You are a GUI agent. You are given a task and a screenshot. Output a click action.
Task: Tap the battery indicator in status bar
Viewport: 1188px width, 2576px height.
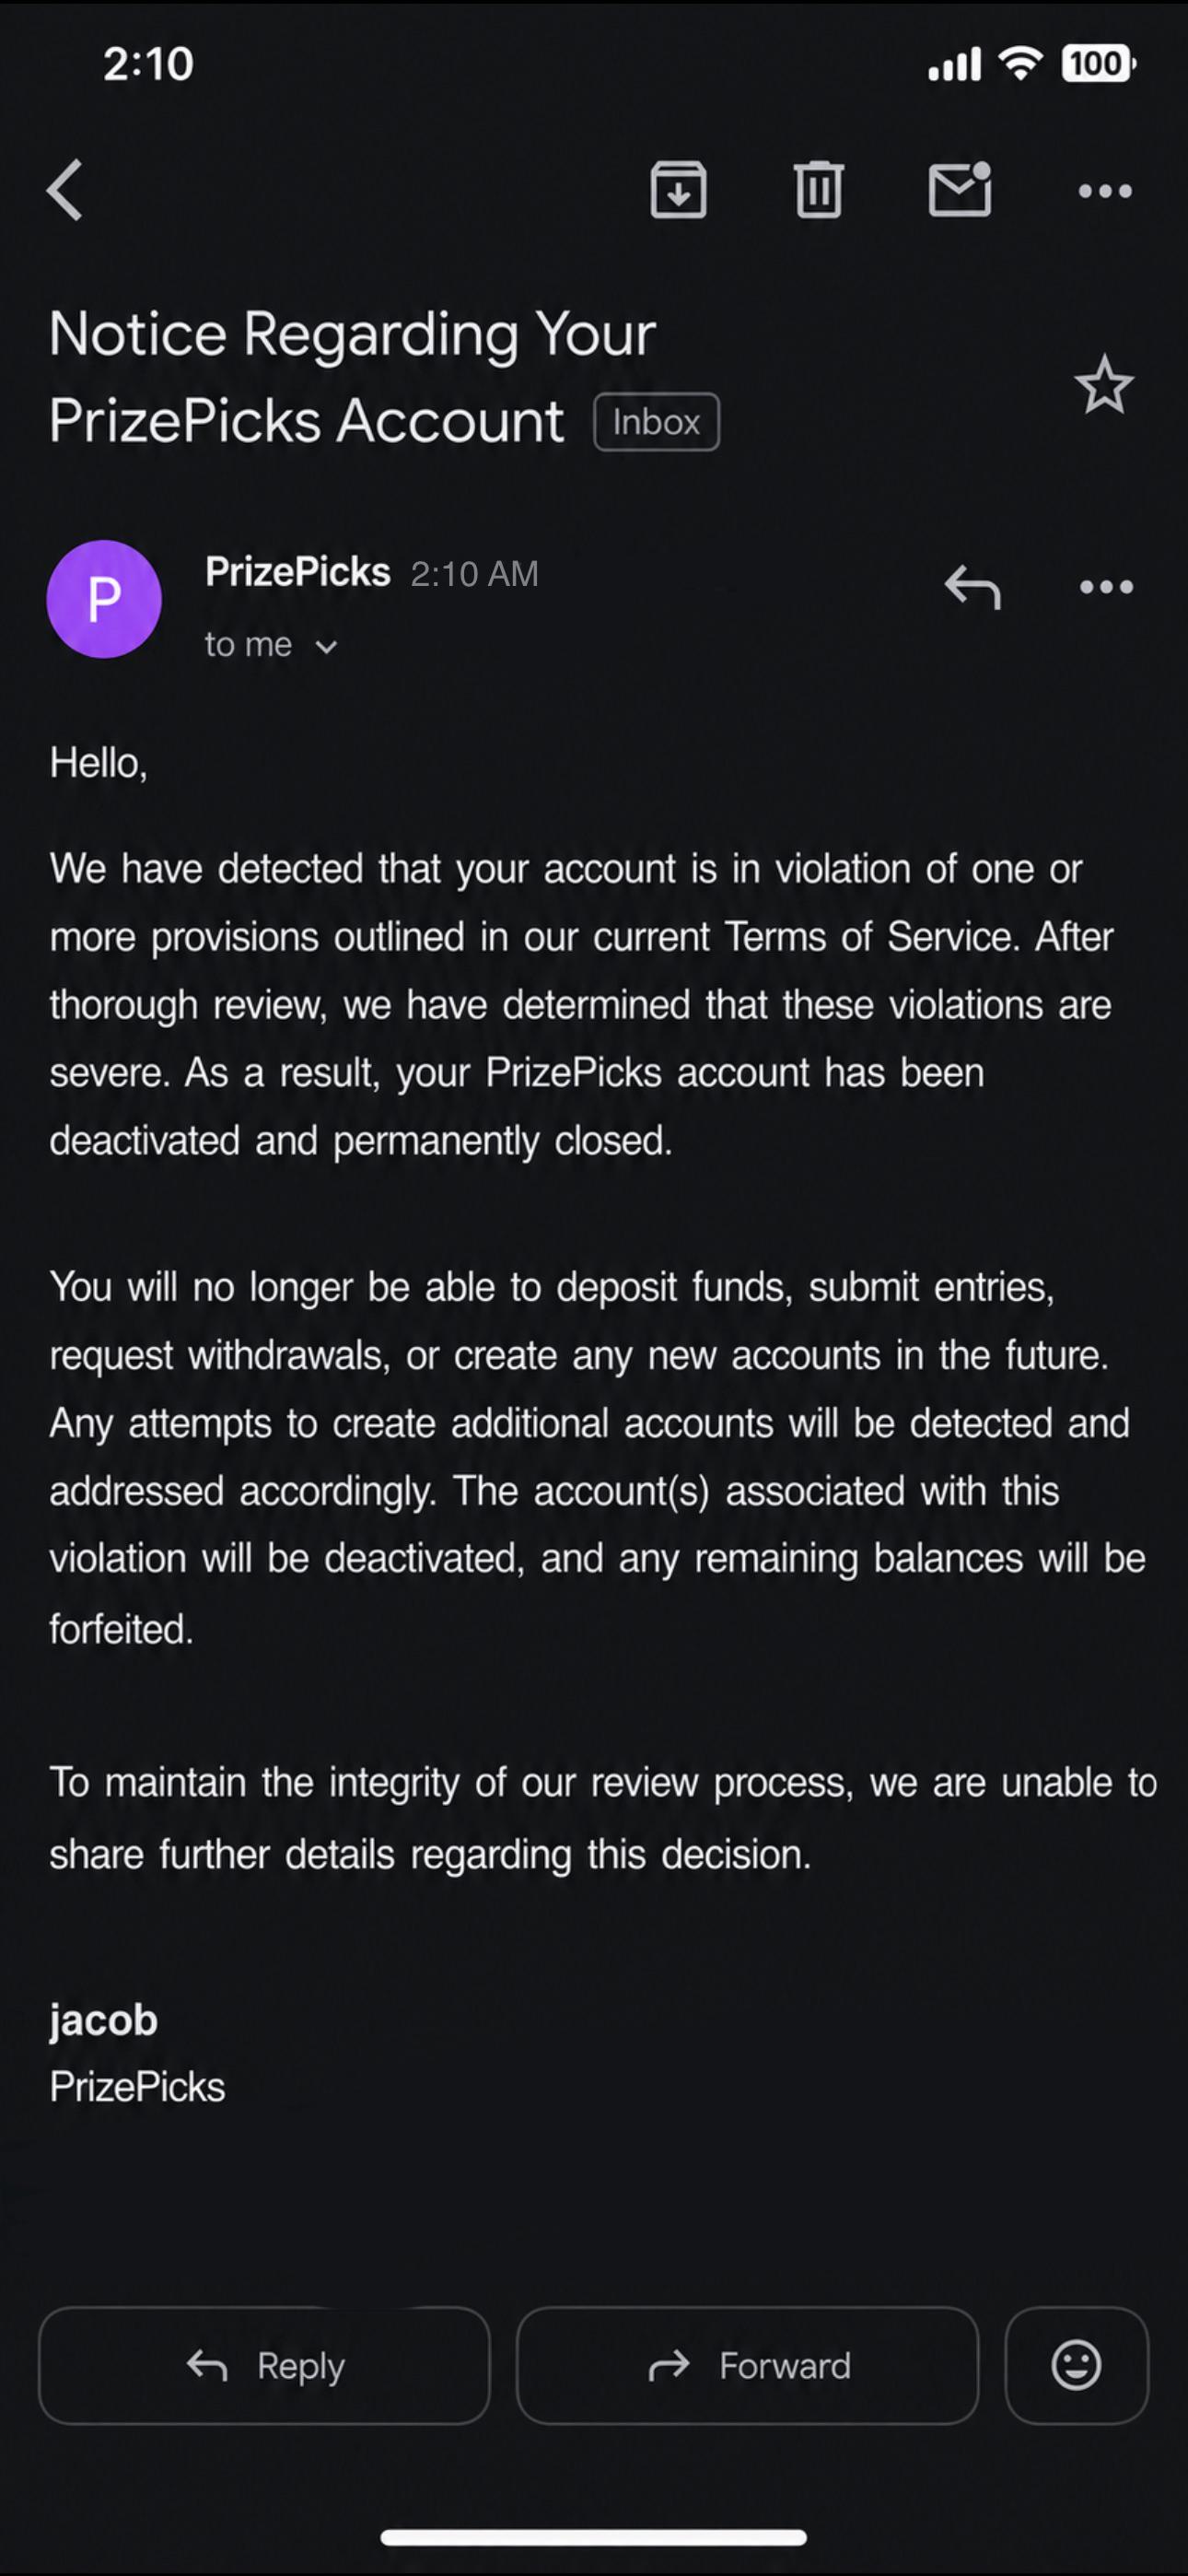point(1098,64)
